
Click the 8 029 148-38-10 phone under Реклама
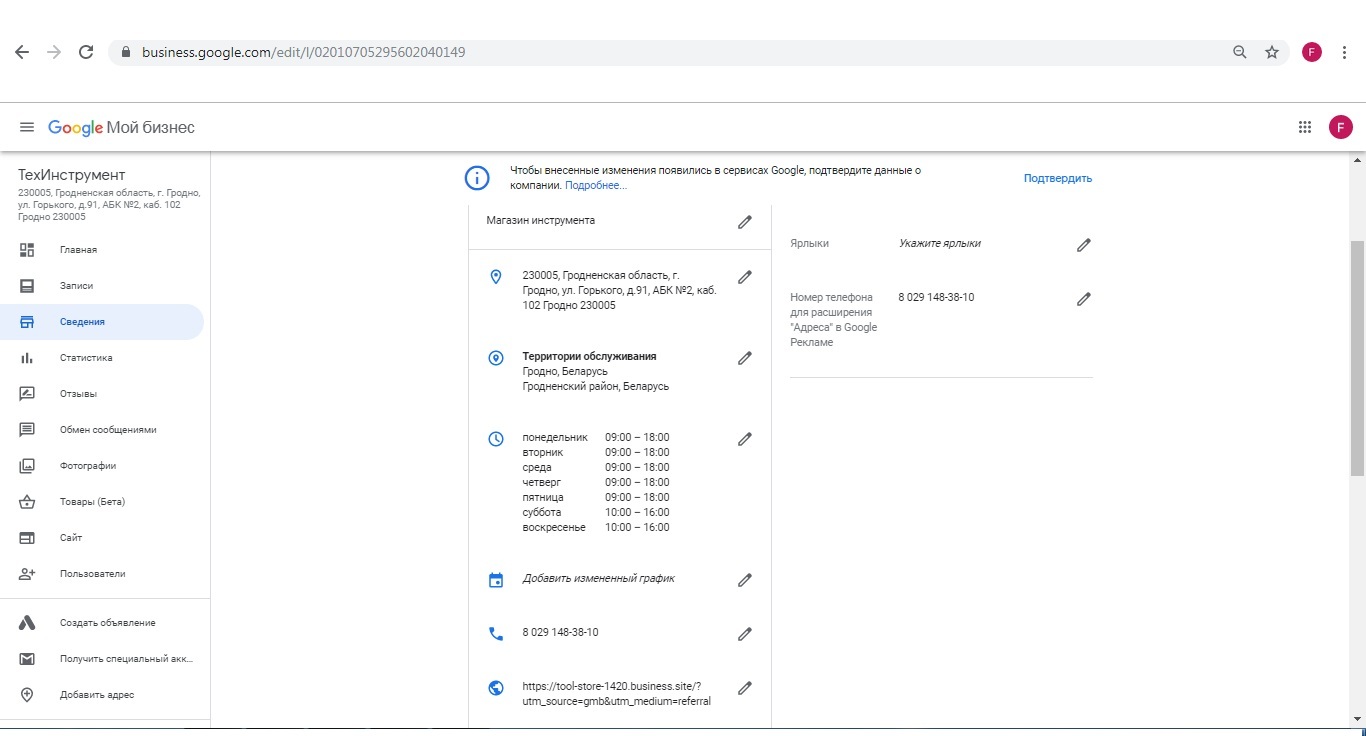[936, 297]
